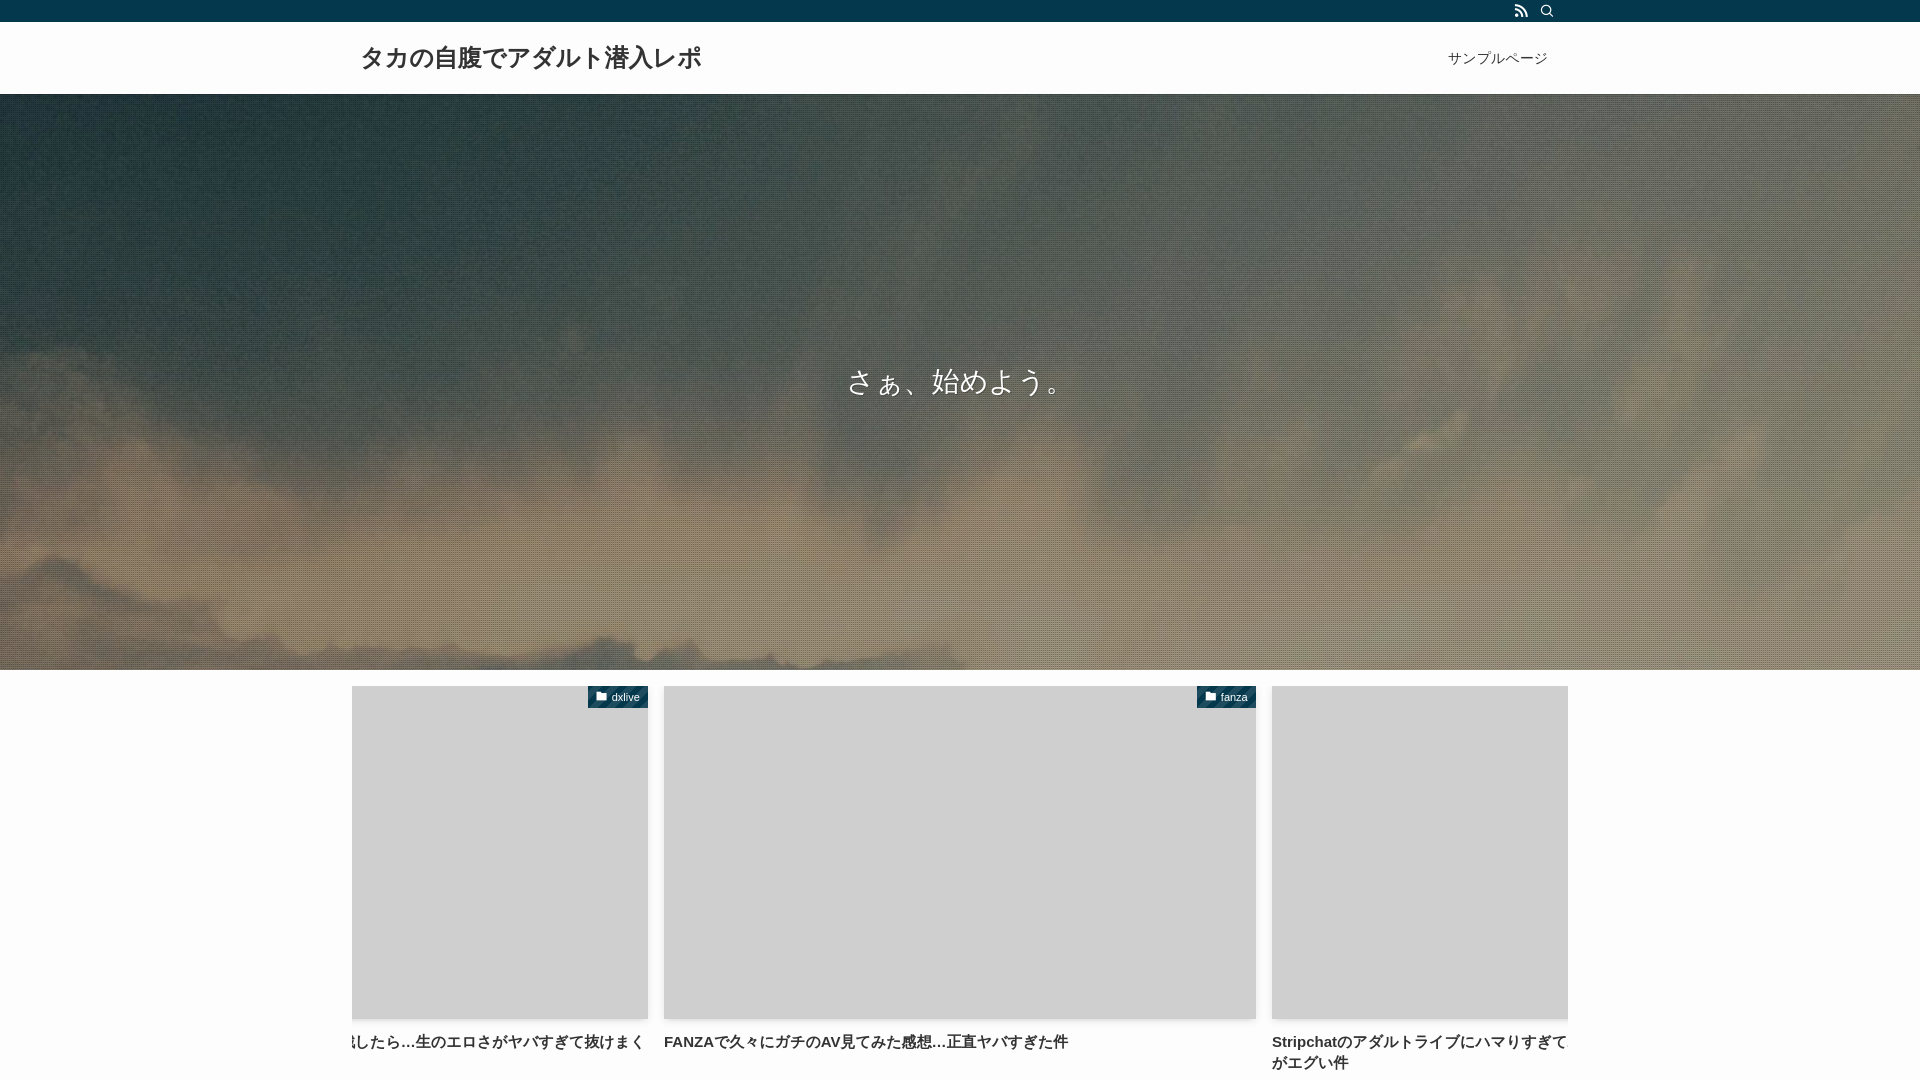
Task: Open the dxlive article thumbnail
Action: click(500, 852)
